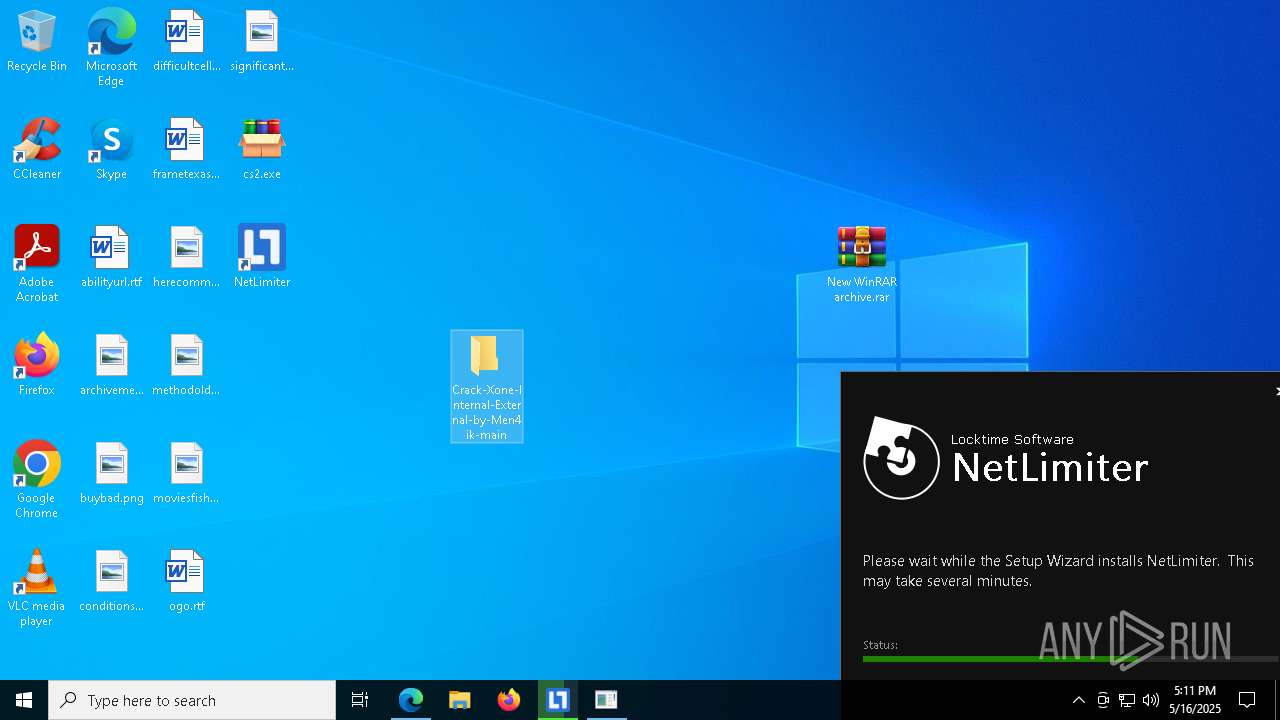This screenshot has height=720, width=1280.
Task: Open the clock showing 5:11 PM
Action: 1196,700
